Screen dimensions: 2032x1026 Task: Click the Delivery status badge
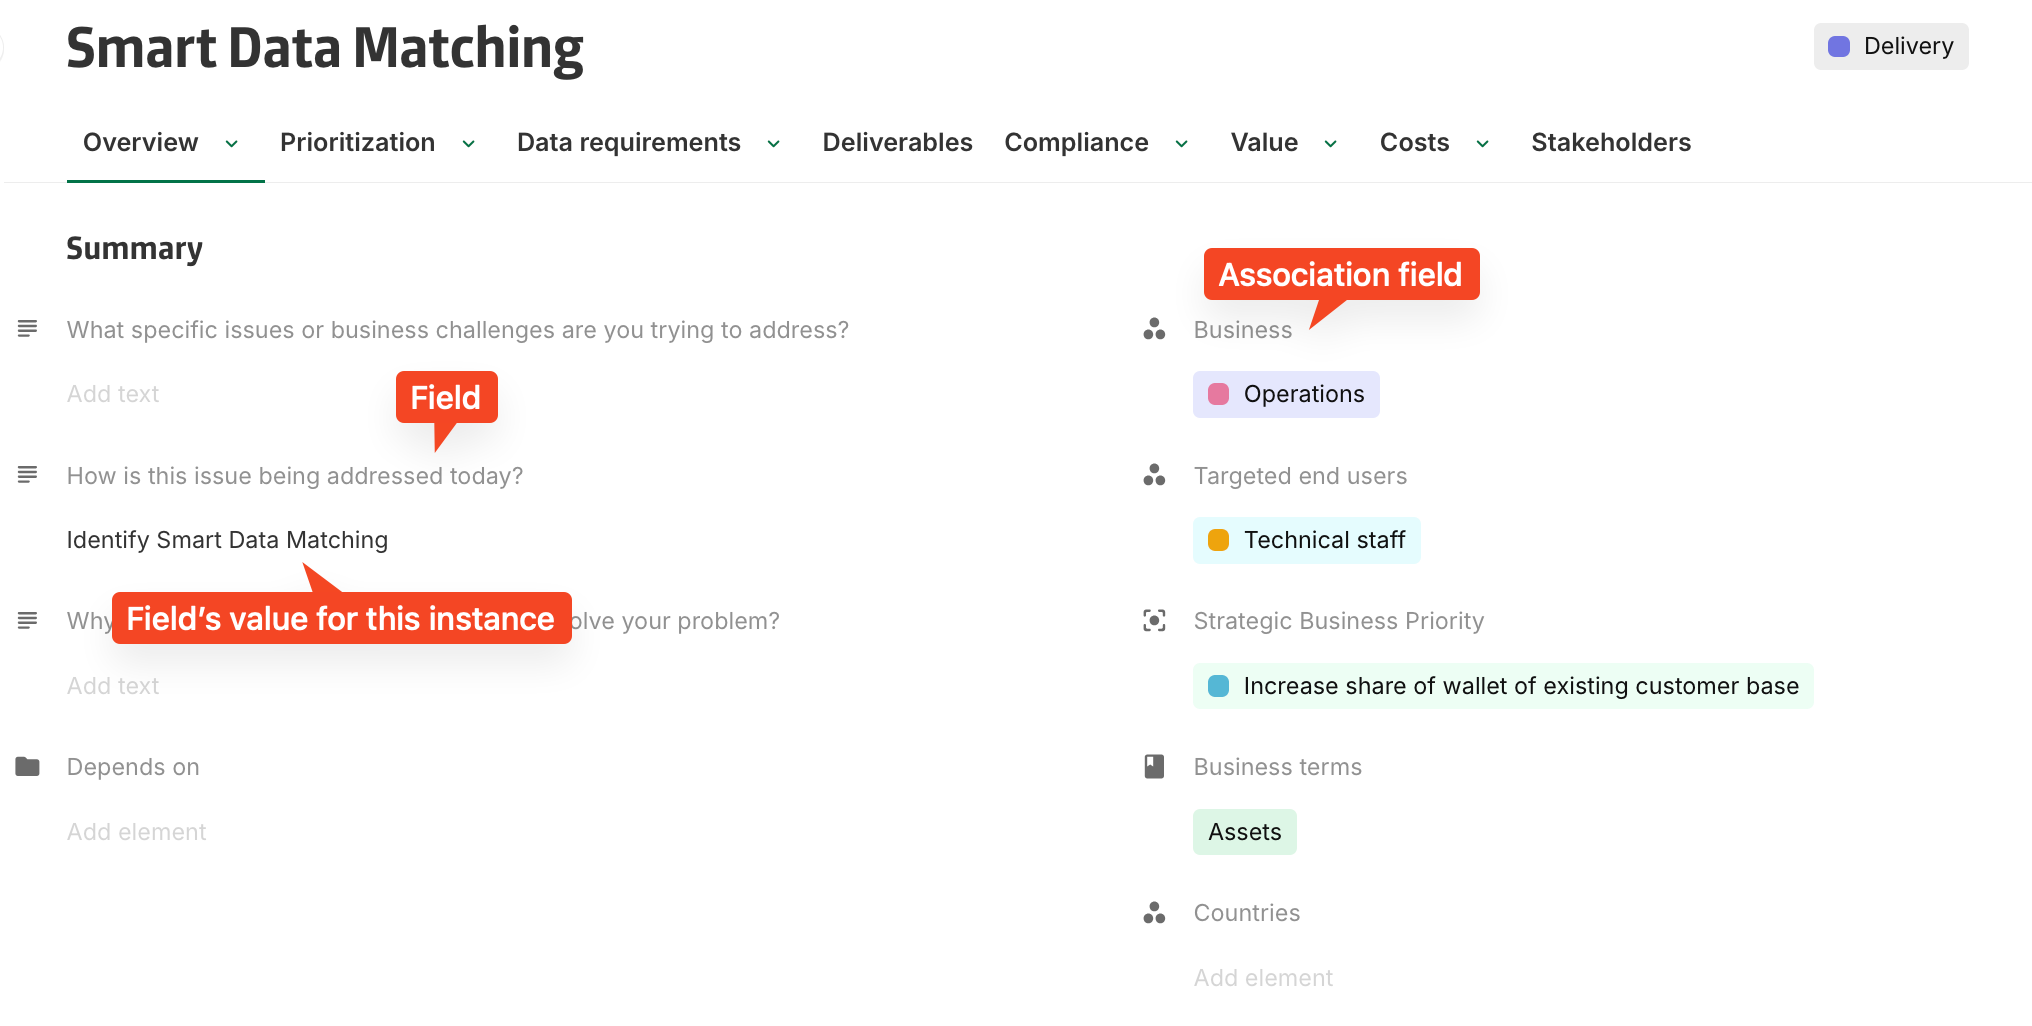click(x=1890, y=47)
